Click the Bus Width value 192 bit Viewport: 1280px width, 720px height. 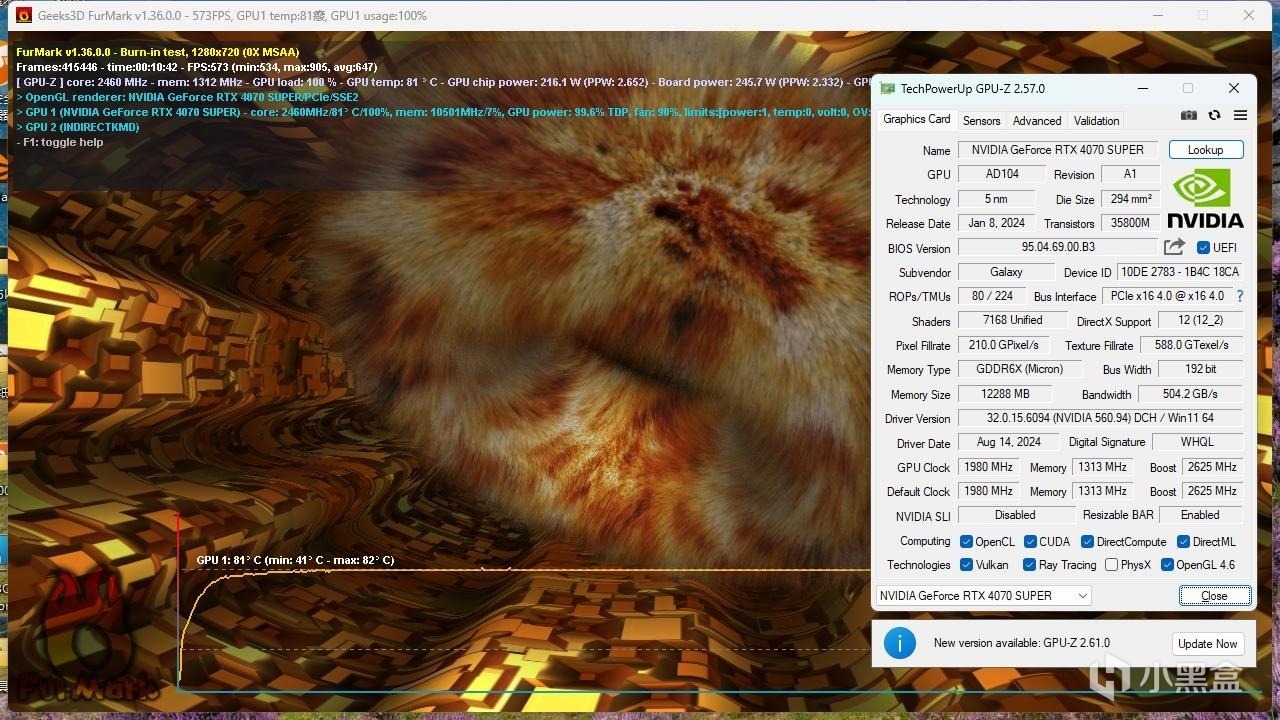1200,369
